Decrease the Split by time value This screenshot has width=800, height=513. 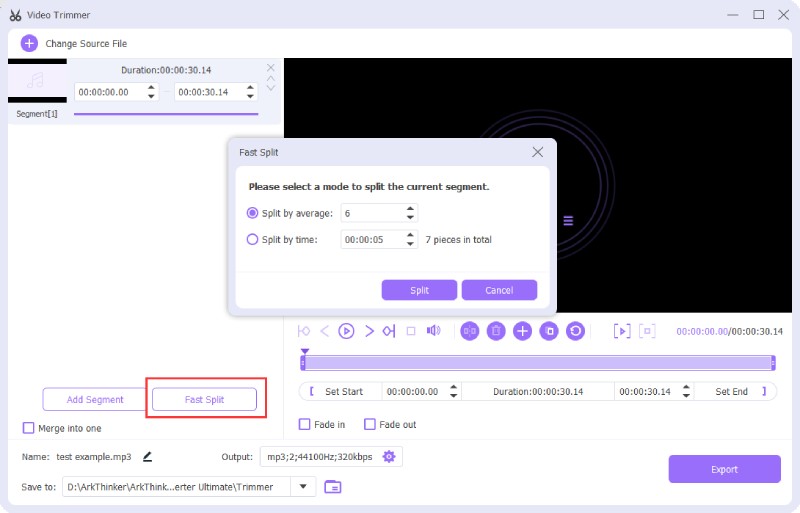(410, 244)
